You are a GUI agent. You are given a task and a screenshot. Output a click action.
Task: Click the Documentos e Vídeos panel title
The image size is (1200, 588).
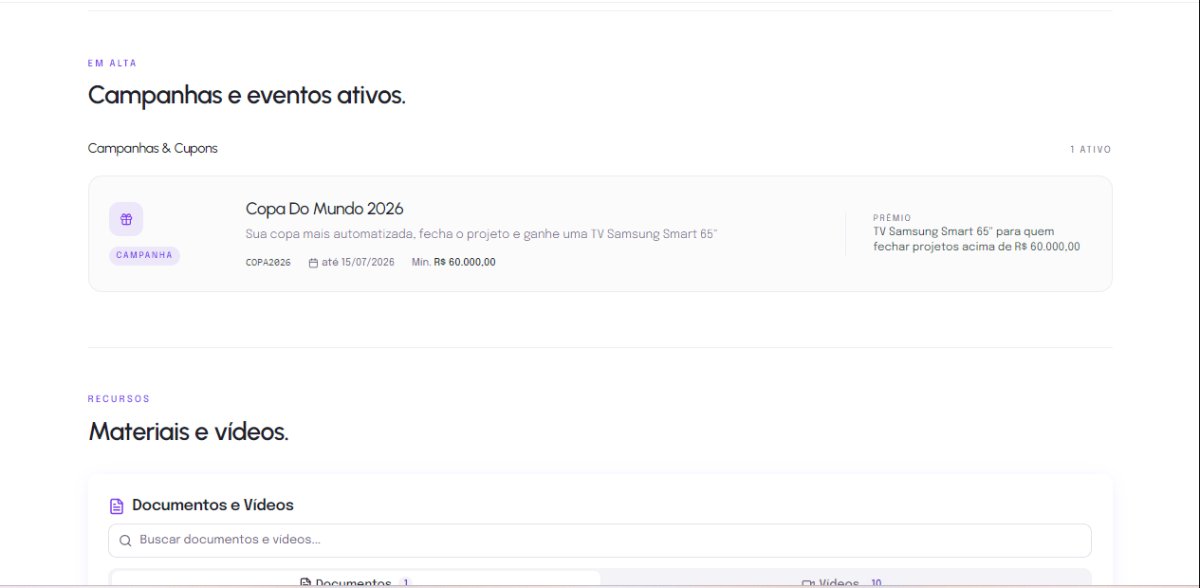213,505
